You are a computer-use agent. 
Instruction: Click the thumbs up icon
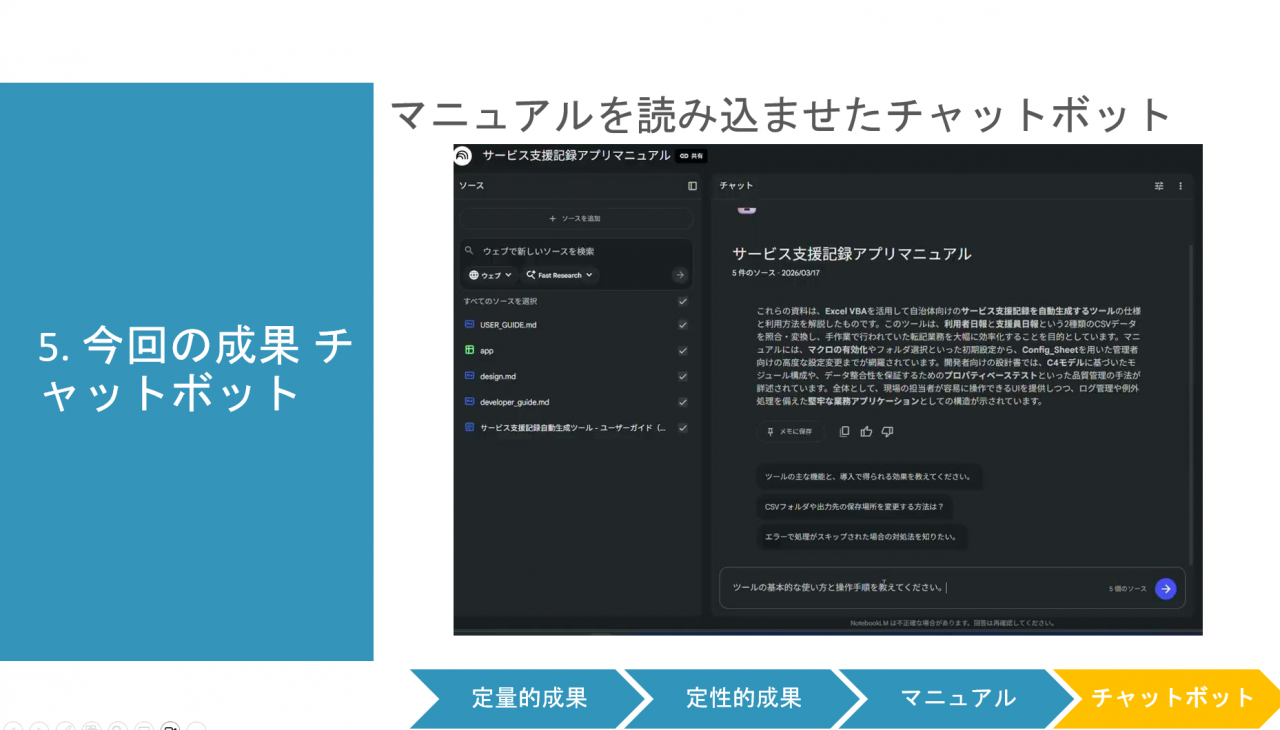coord(866,432)
